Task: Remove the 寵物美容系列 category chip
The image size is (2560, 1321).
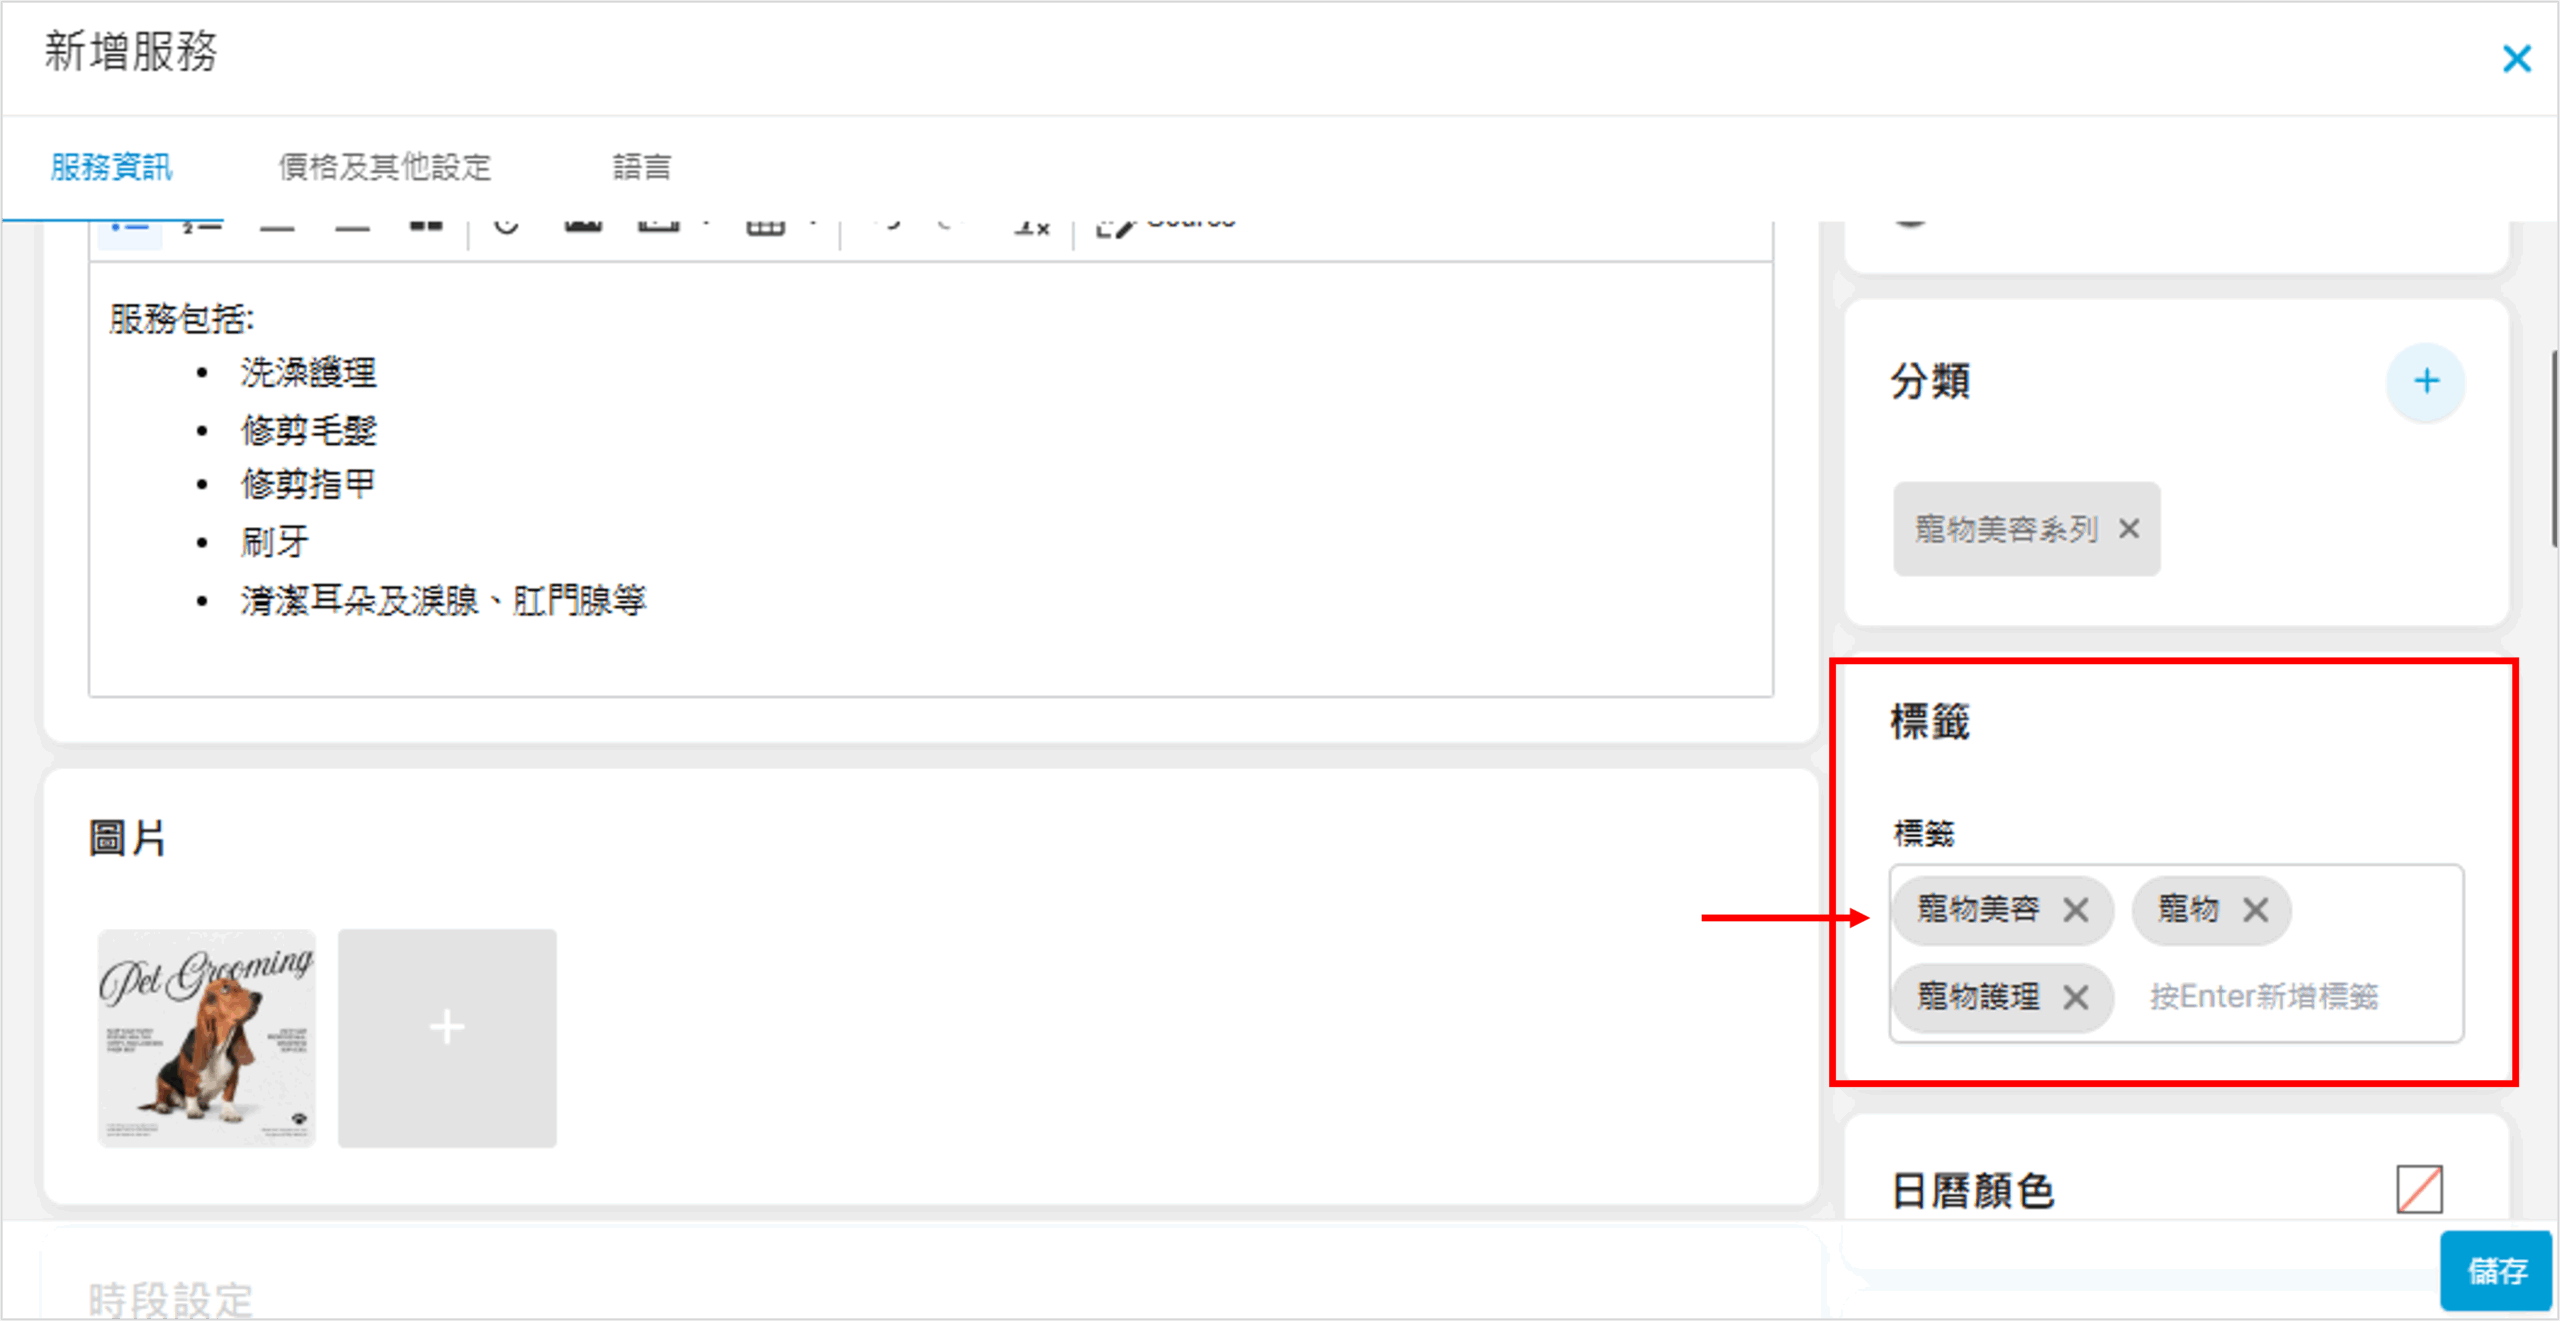Action: pos(2129,529)
